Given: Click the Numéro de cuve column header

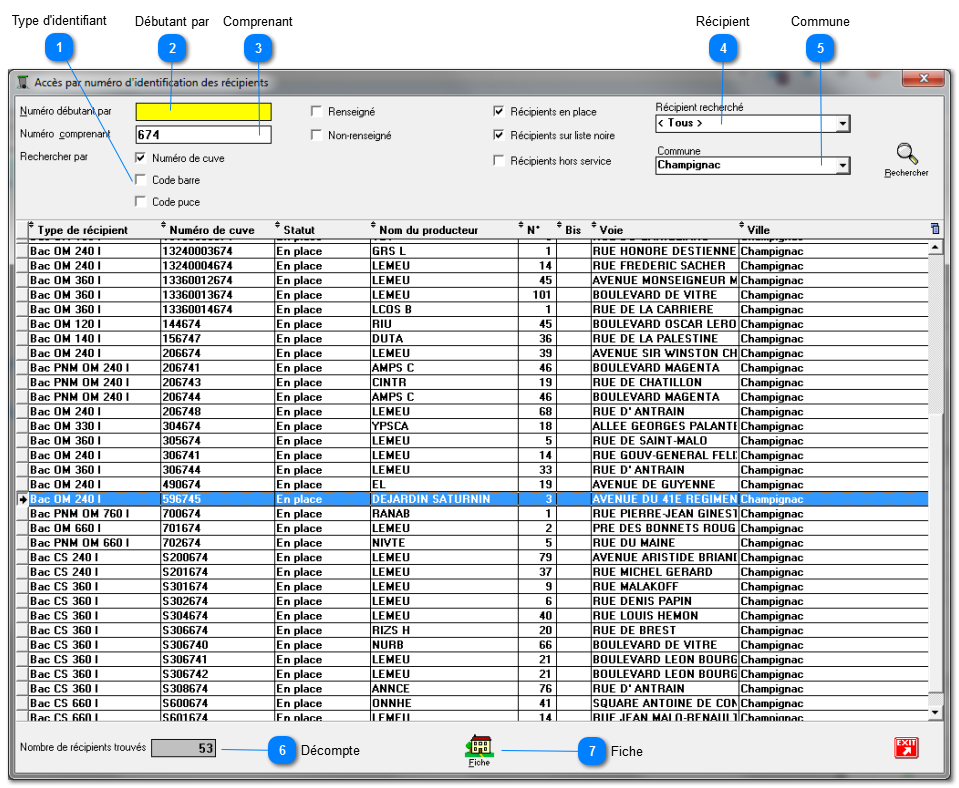Looking at the screenshot, I should pos(211,230).
